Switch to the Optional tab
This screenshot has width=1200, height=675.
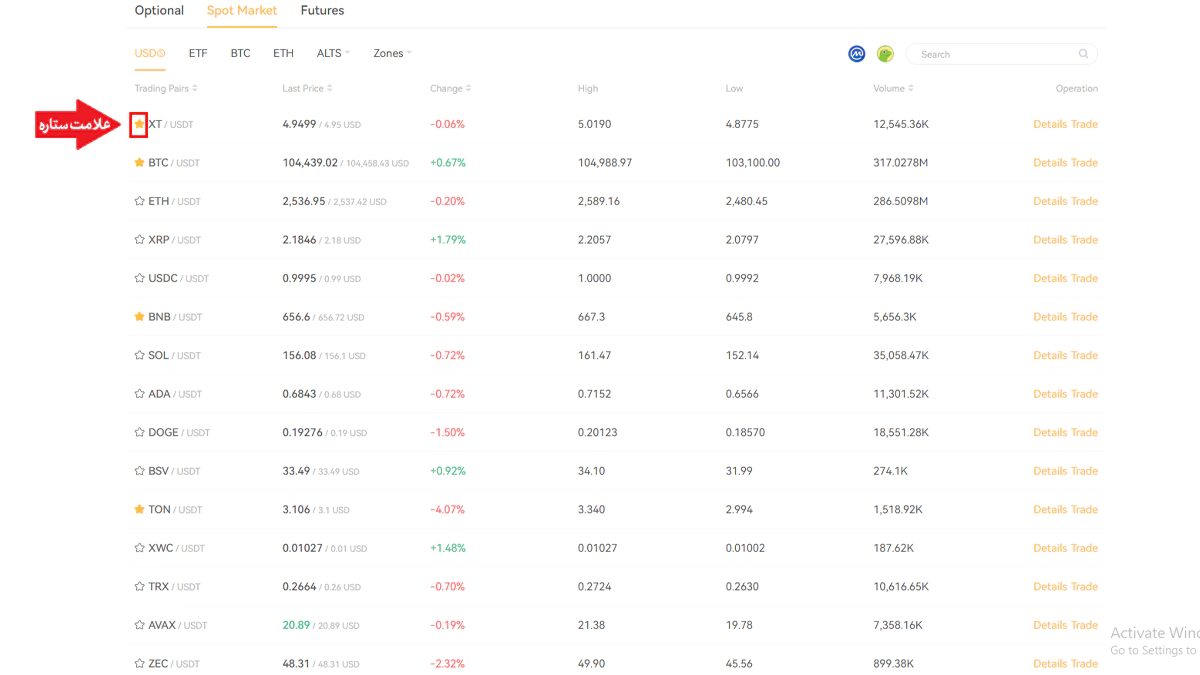(x=159, y=10)
